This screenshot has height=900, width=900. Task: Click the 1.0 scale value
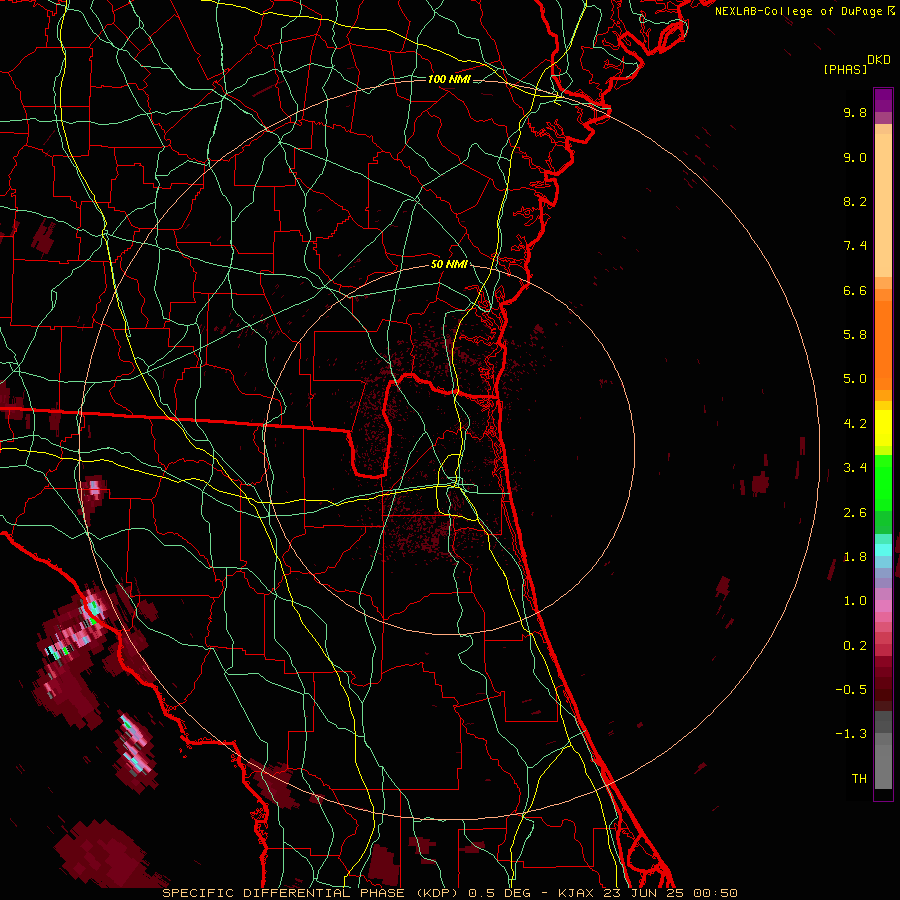(855, 601)
